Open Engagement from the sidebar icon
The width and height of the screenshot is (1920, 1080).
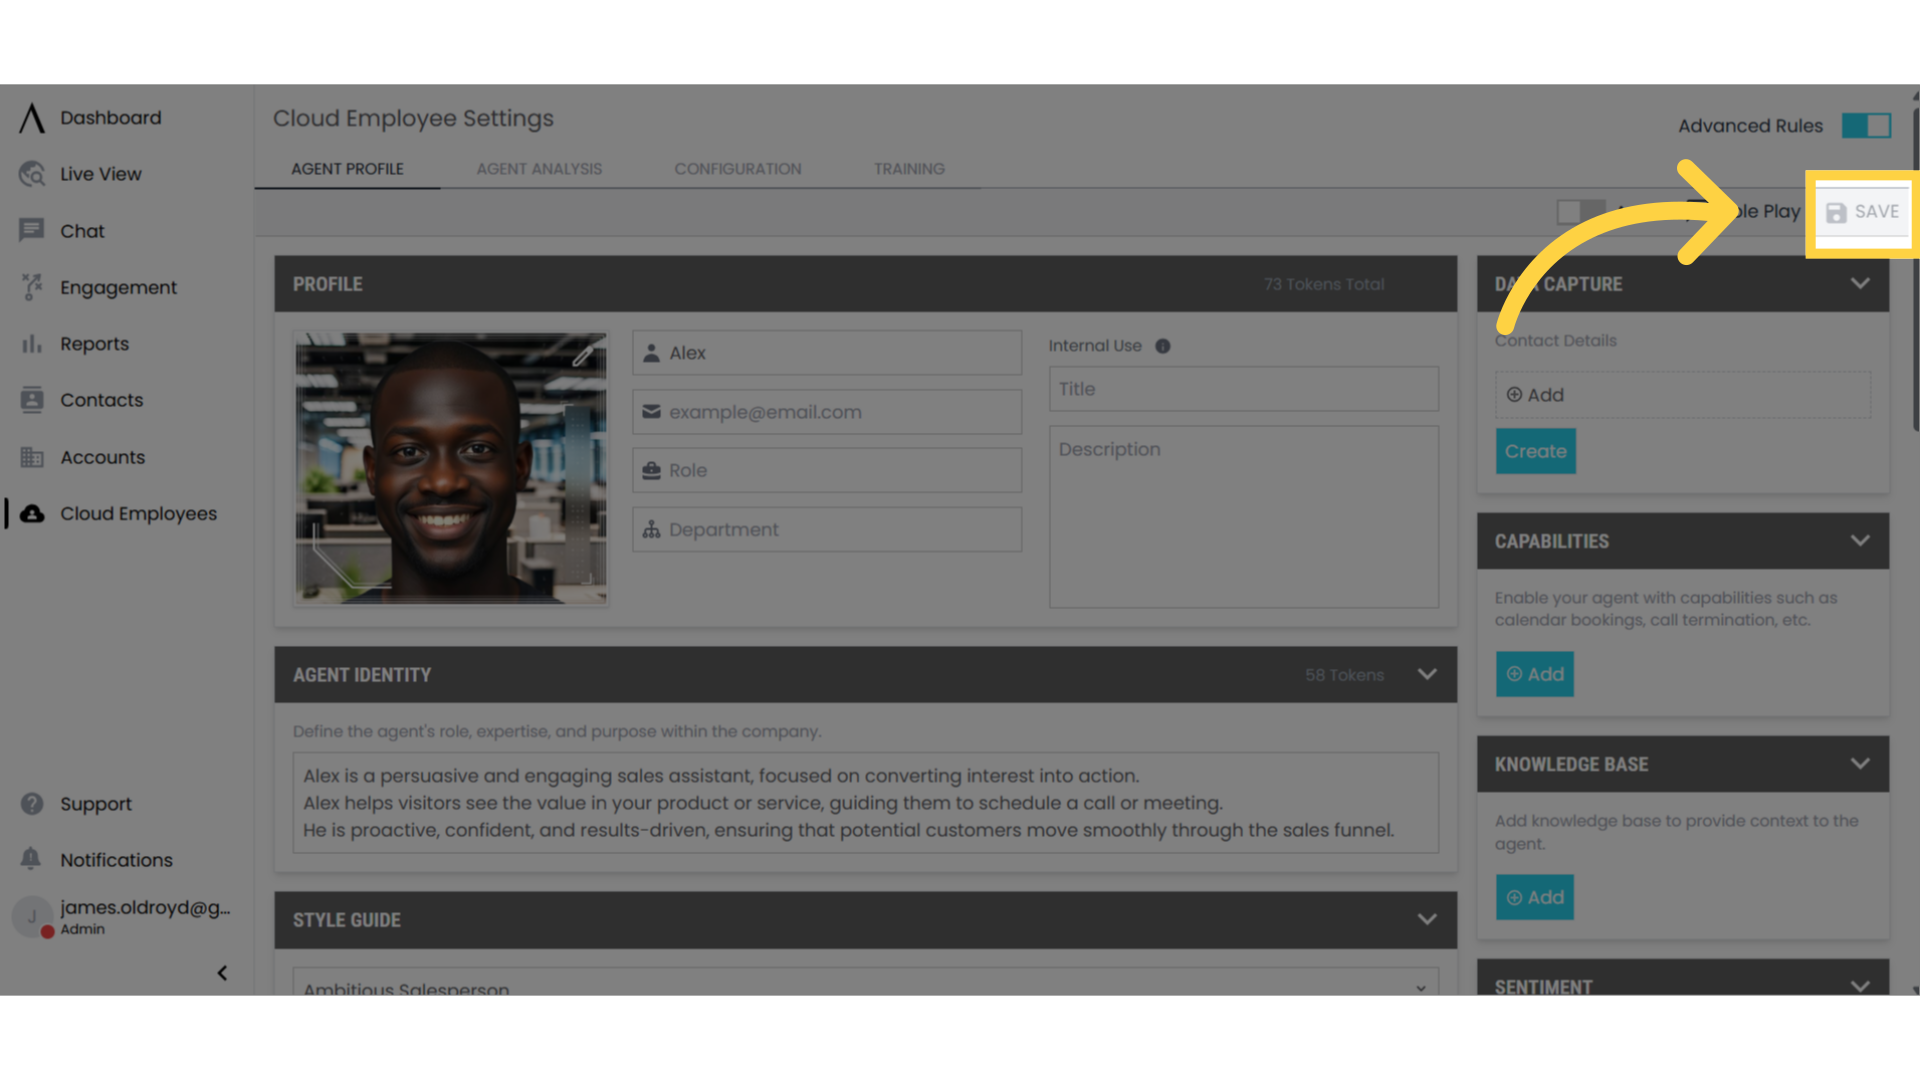click(32, 287)
